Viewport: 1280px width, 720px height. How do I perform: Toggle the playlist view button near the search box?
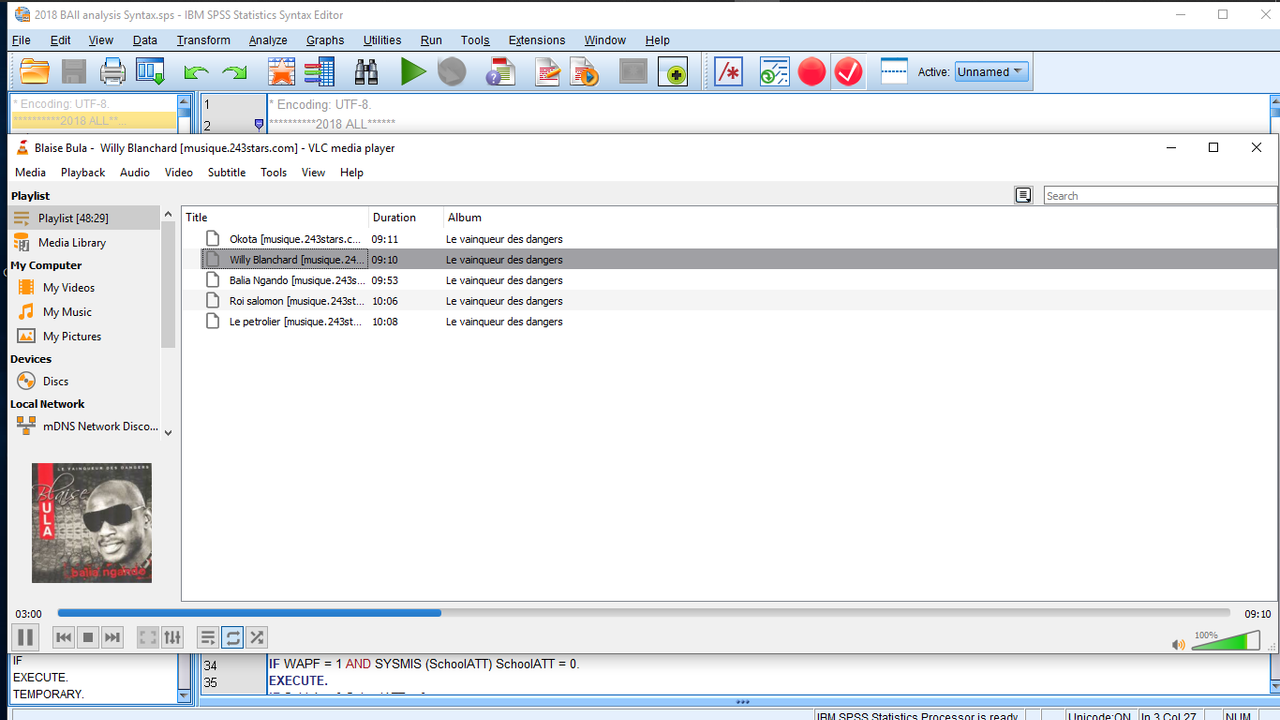(x=1023, y=195)
